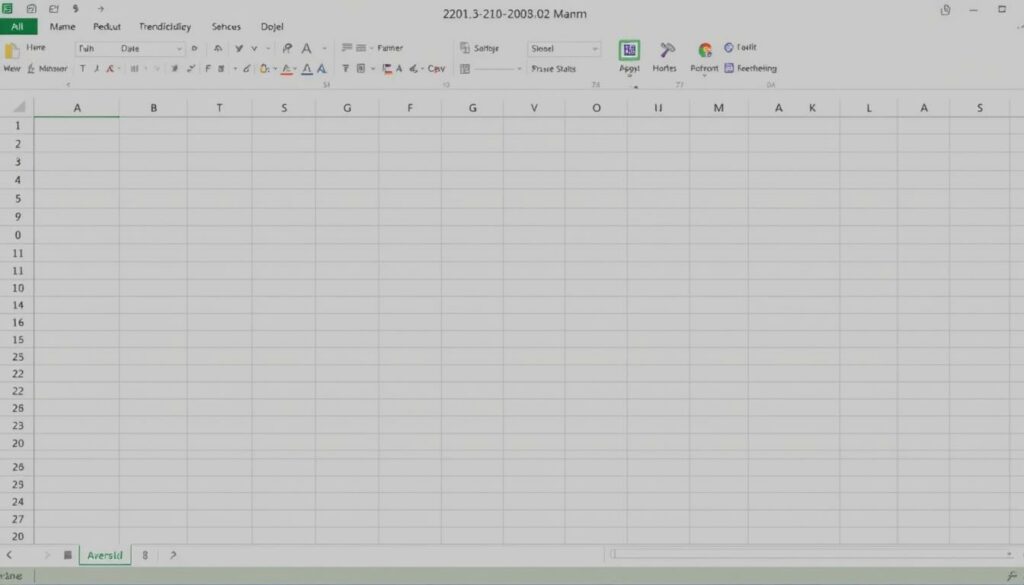
Task: Click the Famer button
Action: (x=390, y=48)
